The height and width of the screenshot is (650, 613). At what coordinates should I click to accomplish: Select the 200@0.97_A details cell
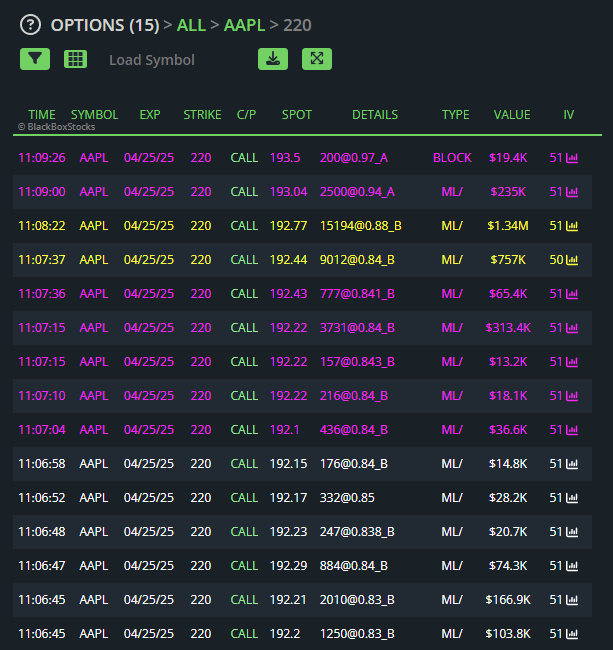(354, 158)
